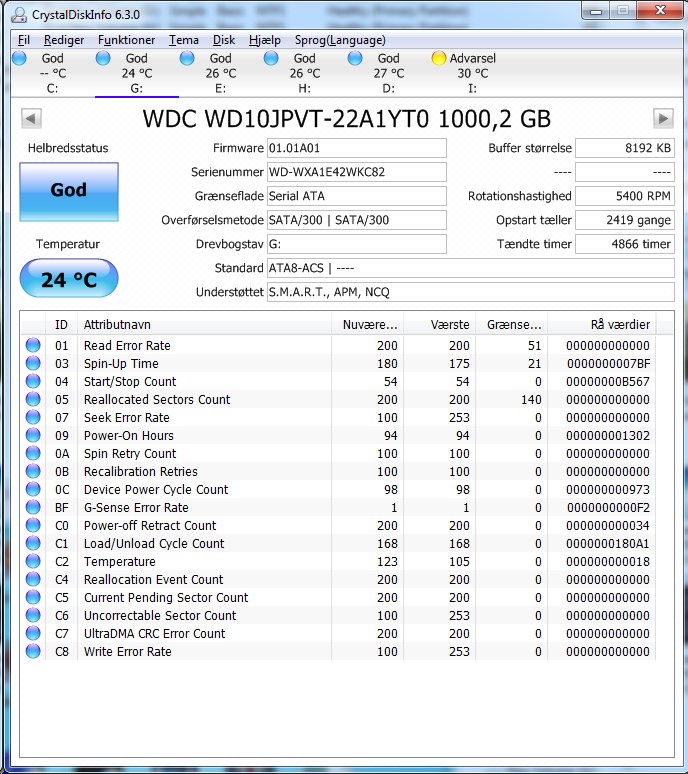Click the Rotationshastighed 5400 RPM field

tap(625, 196)
